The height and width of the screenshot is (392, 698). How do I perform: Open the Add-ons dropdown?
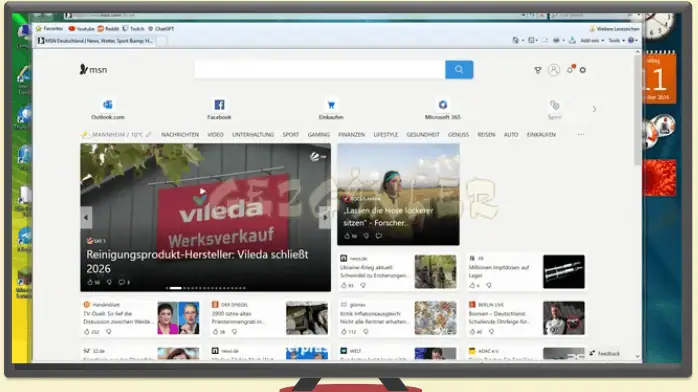tap(592, 40)
